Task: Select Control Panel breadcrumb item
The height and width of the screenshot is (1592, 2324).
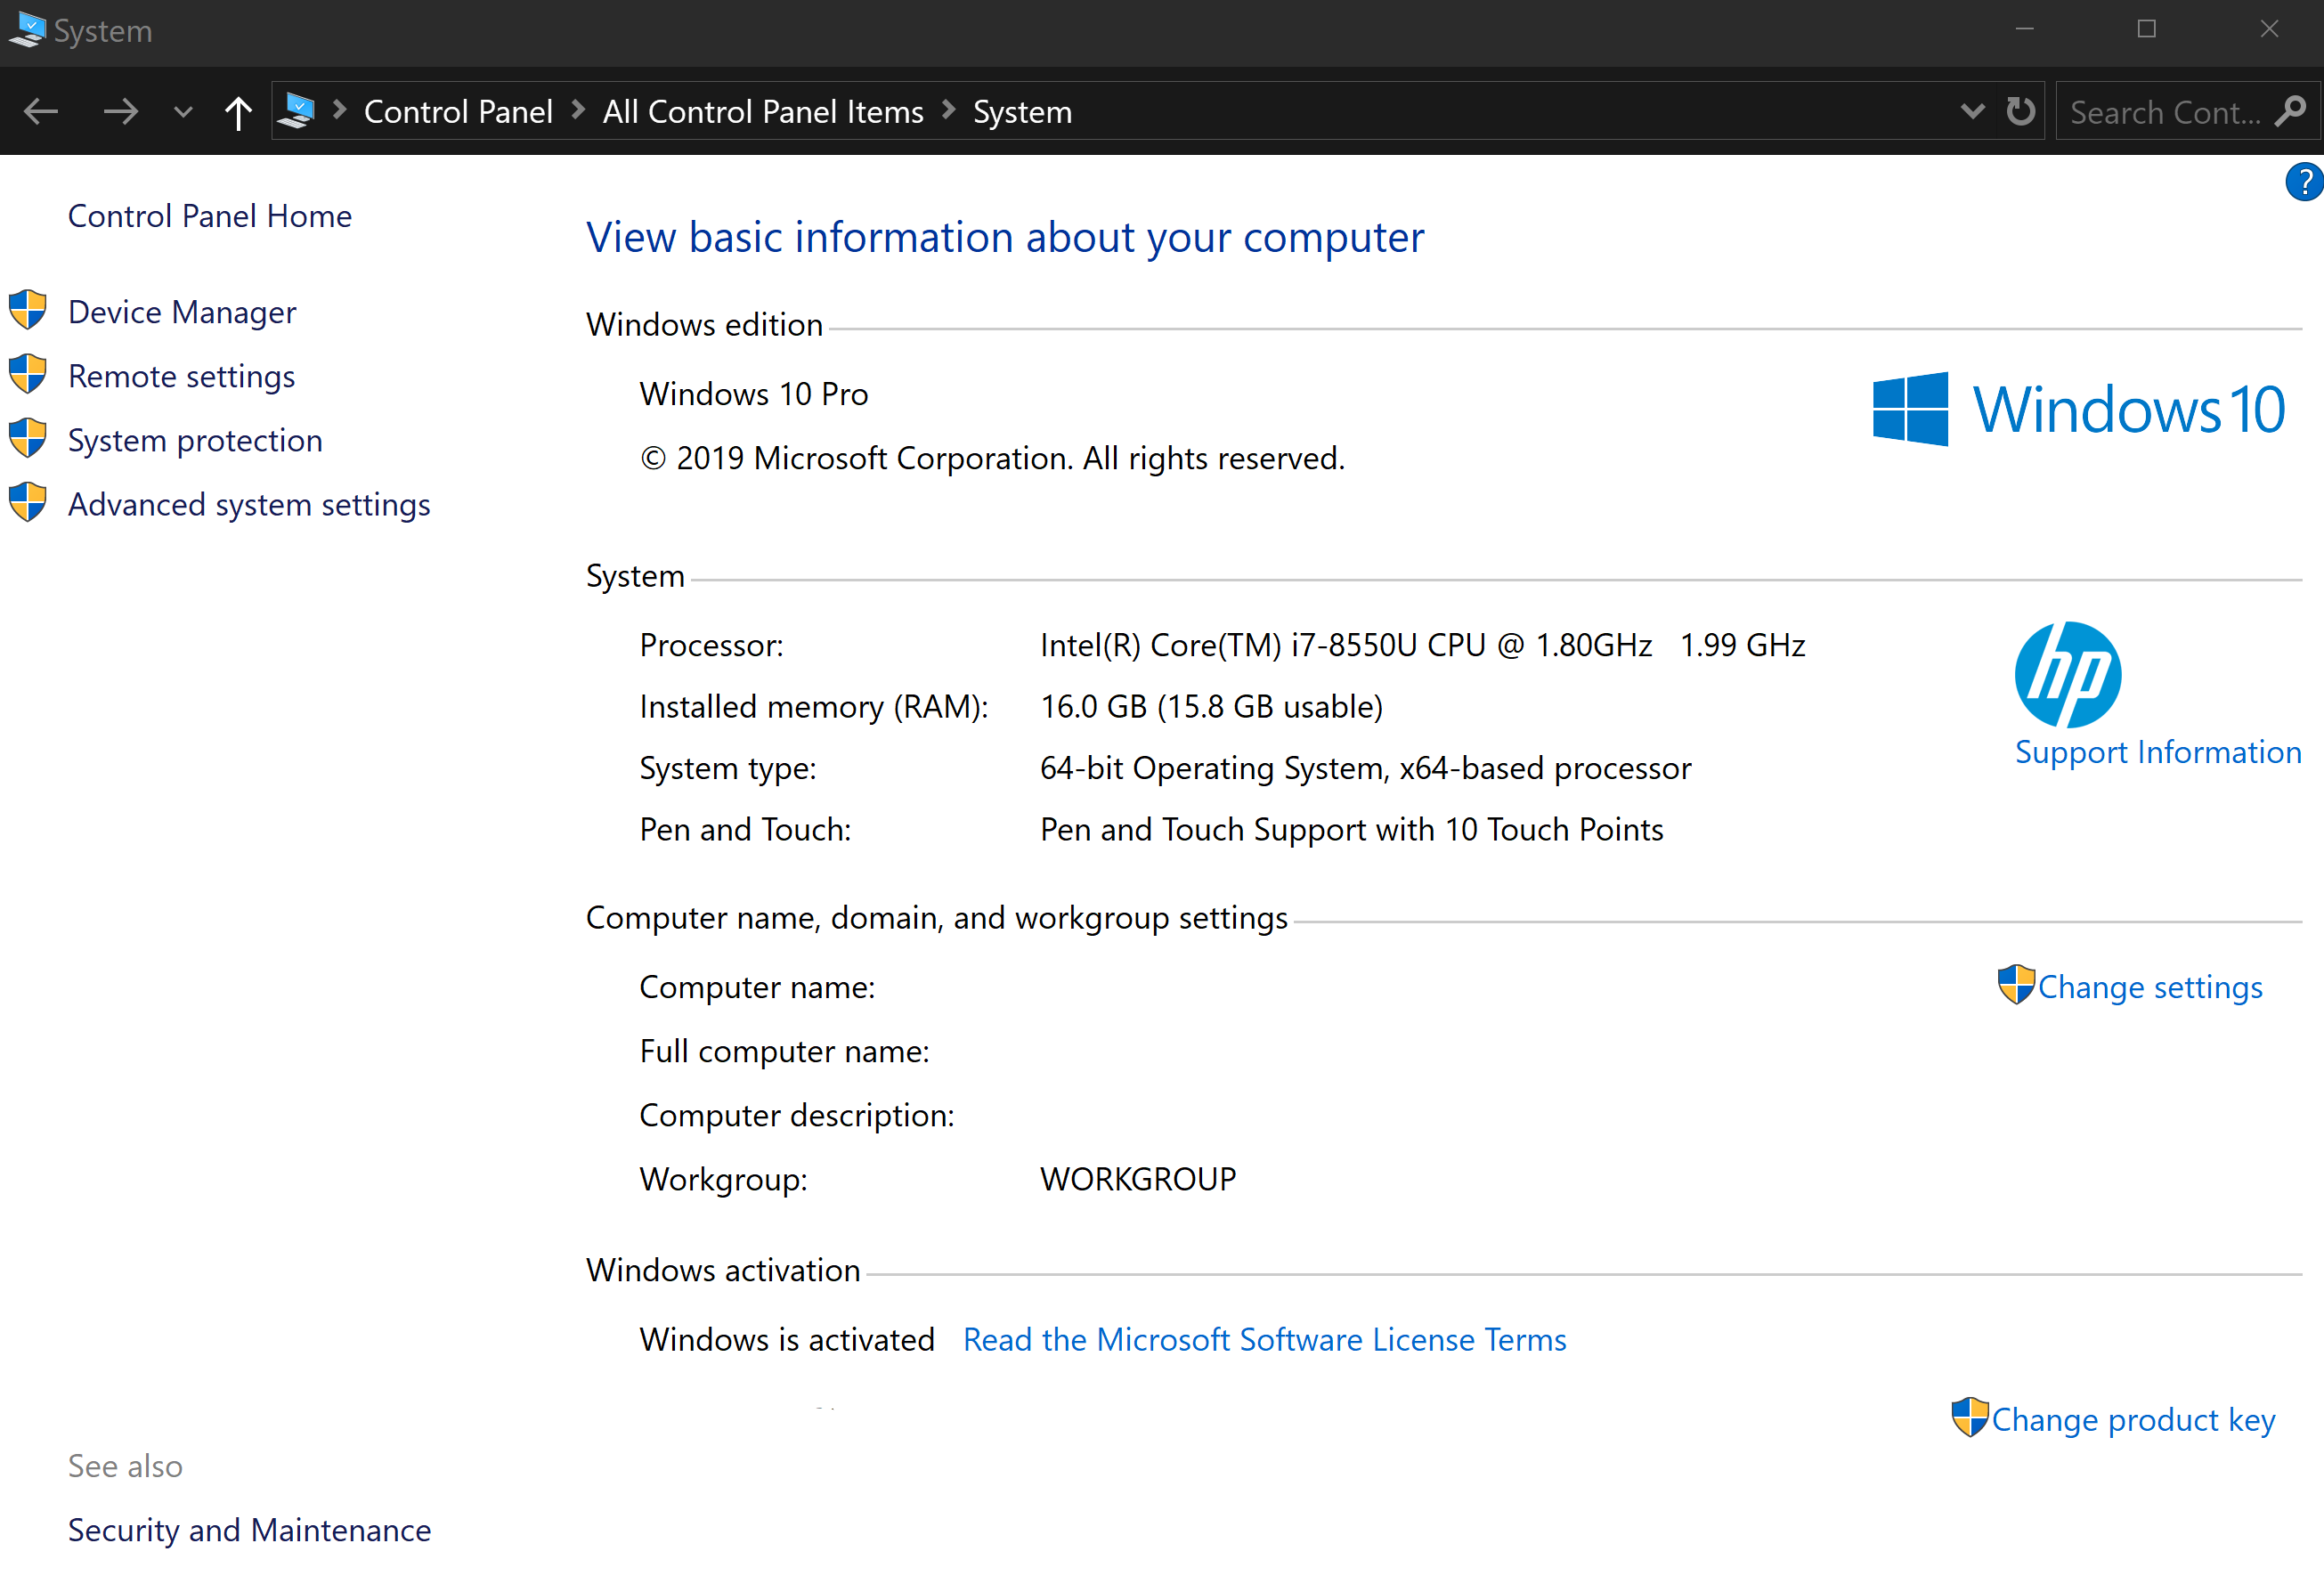Action: coord(458,112)
